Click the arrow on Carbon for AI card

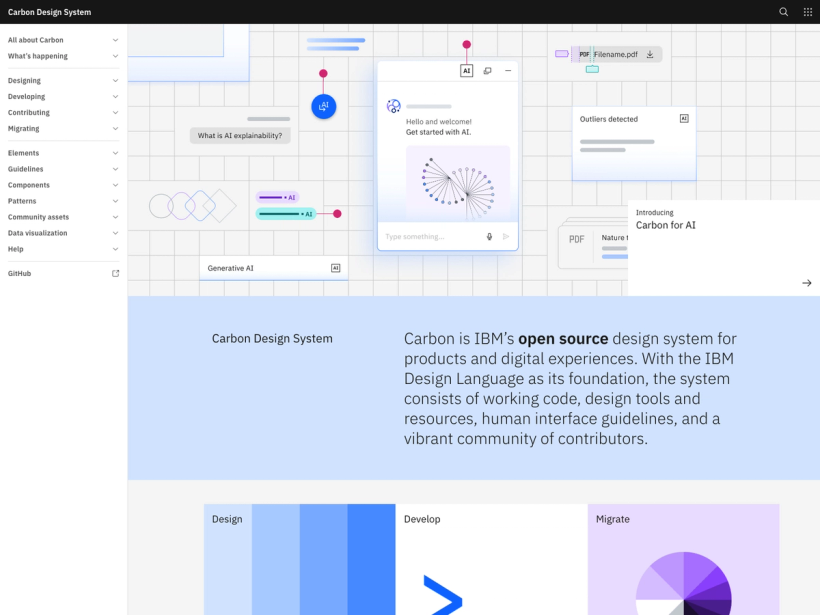(x=807, y=283)
